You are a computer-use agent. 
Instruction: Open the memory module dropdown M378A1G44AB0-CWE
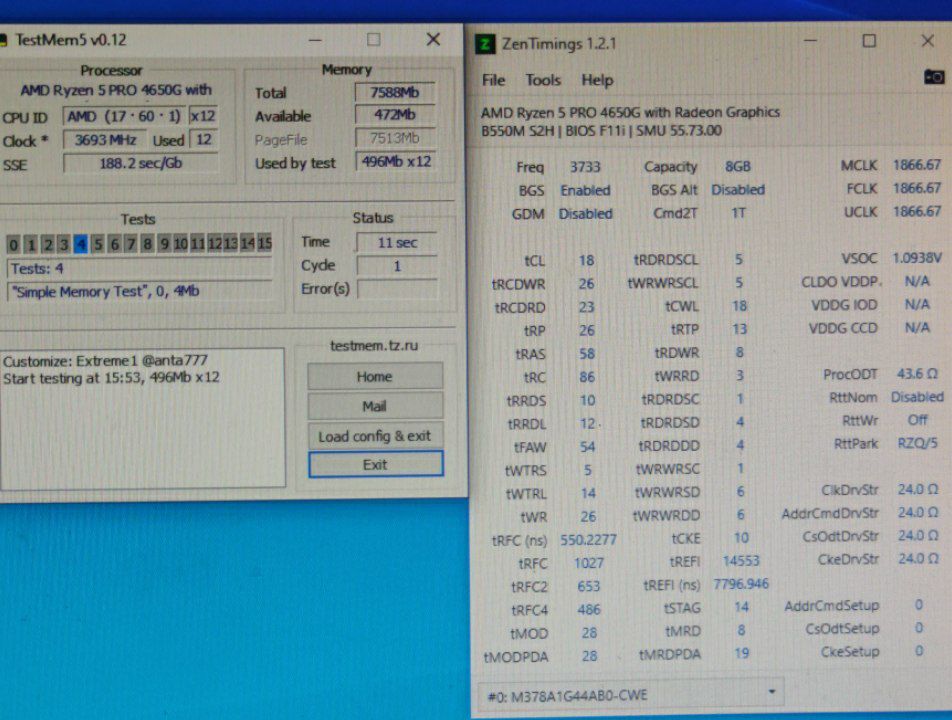630,695
